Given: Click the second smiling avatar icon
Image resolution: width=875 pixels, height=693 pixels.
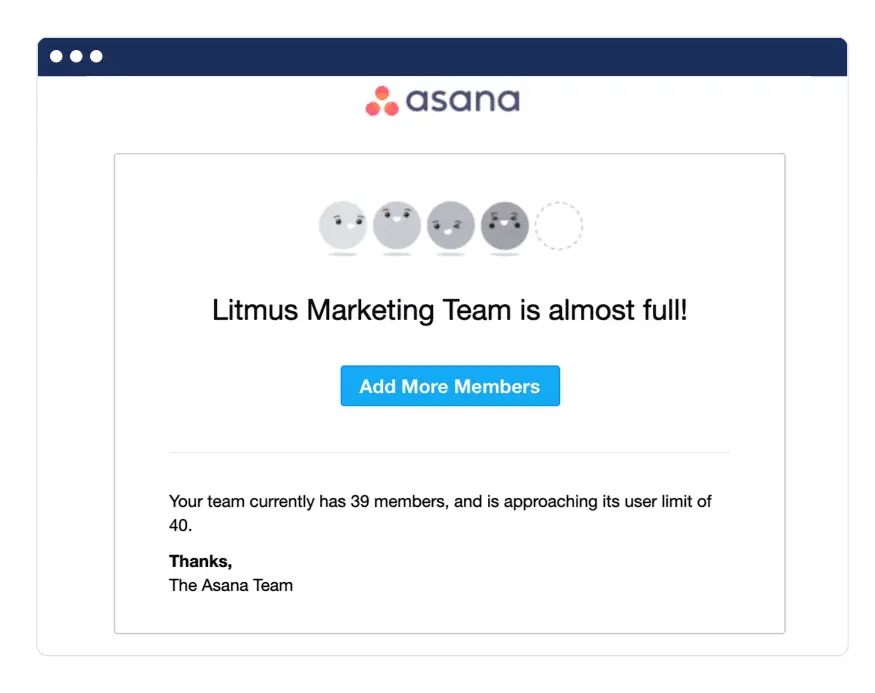Looking at the screenshot, I should [x=396, y=225].
